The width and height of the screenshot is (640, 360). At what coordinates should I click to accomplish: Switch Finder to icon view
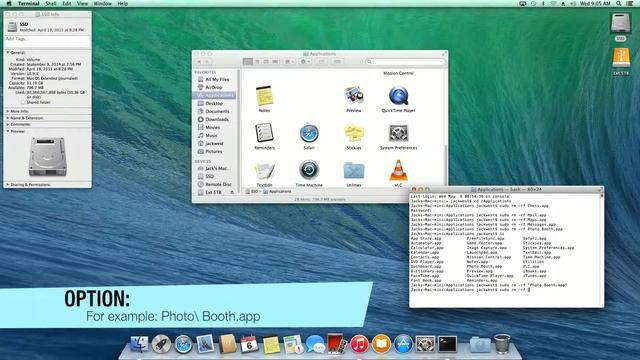[247, 62]
